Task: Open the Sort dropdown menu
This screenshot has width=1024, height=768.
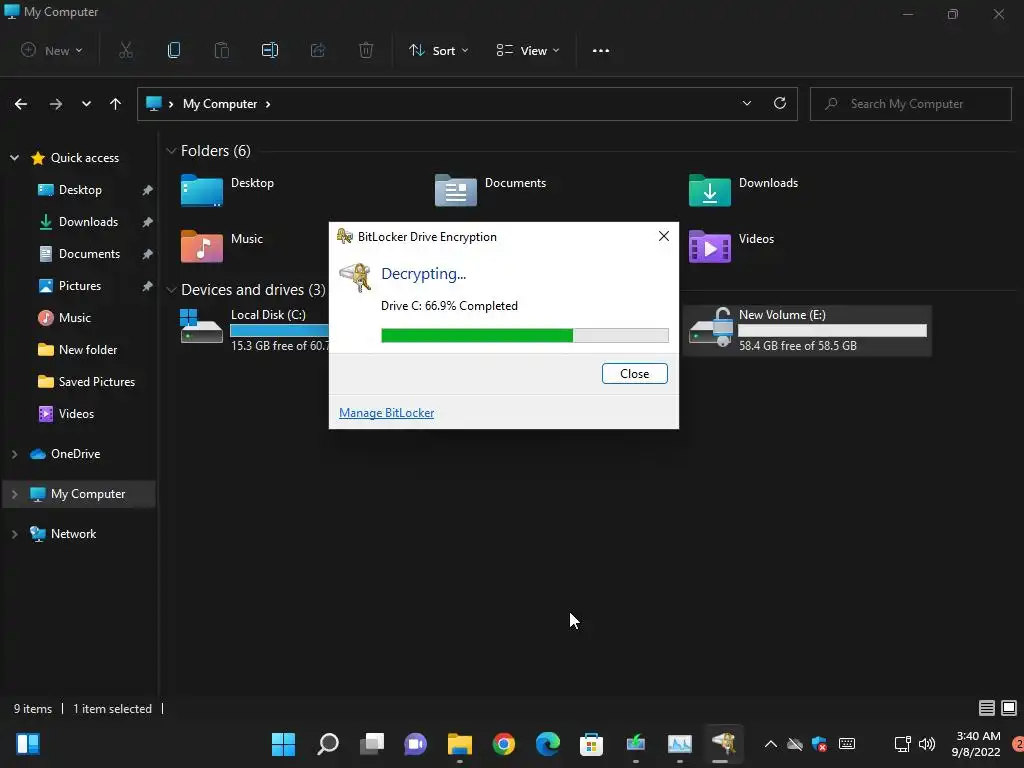Action: tap(438, 50)
